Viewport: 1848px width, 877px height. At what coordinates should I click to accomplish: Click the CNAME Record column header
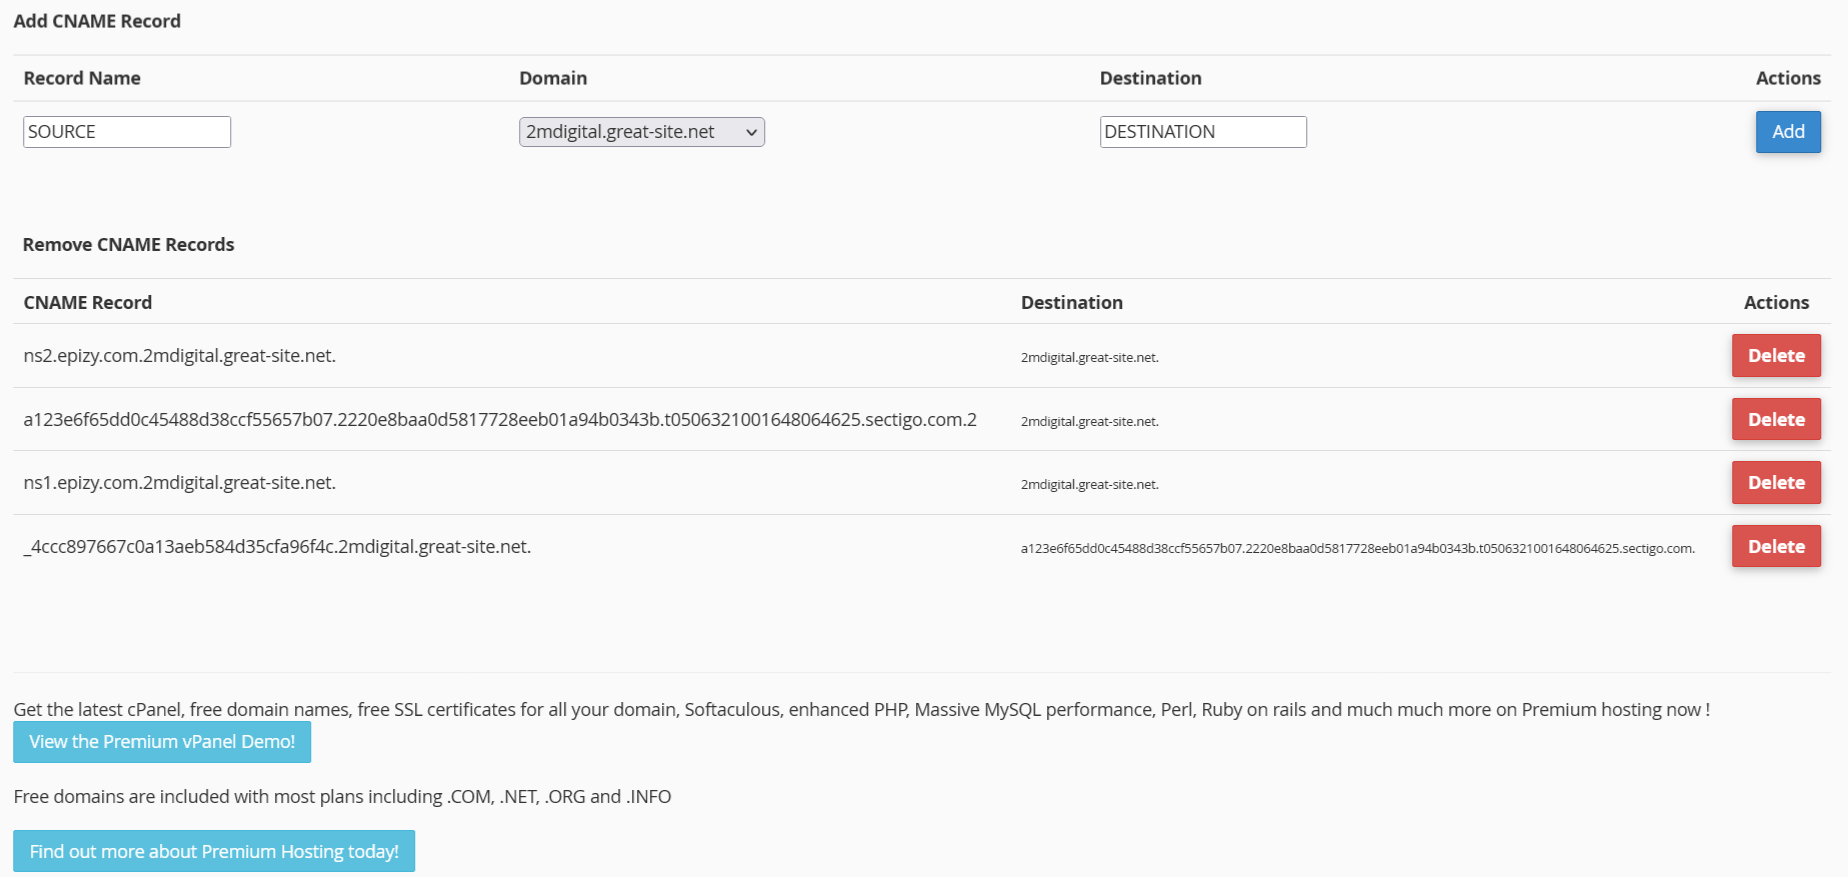pos(88,302)
